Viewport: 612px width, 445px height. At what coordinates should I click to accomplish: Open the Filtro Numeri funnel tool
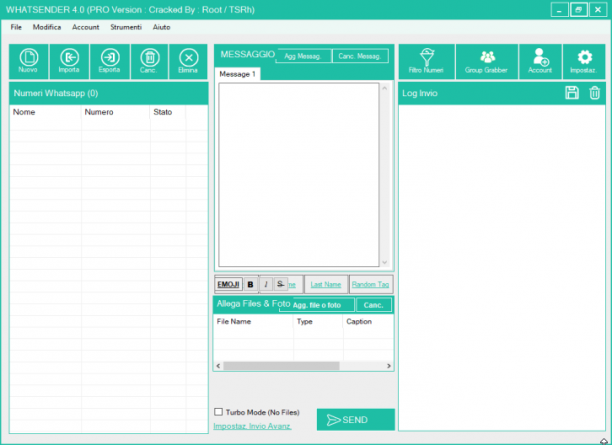(x=427, y=62)
